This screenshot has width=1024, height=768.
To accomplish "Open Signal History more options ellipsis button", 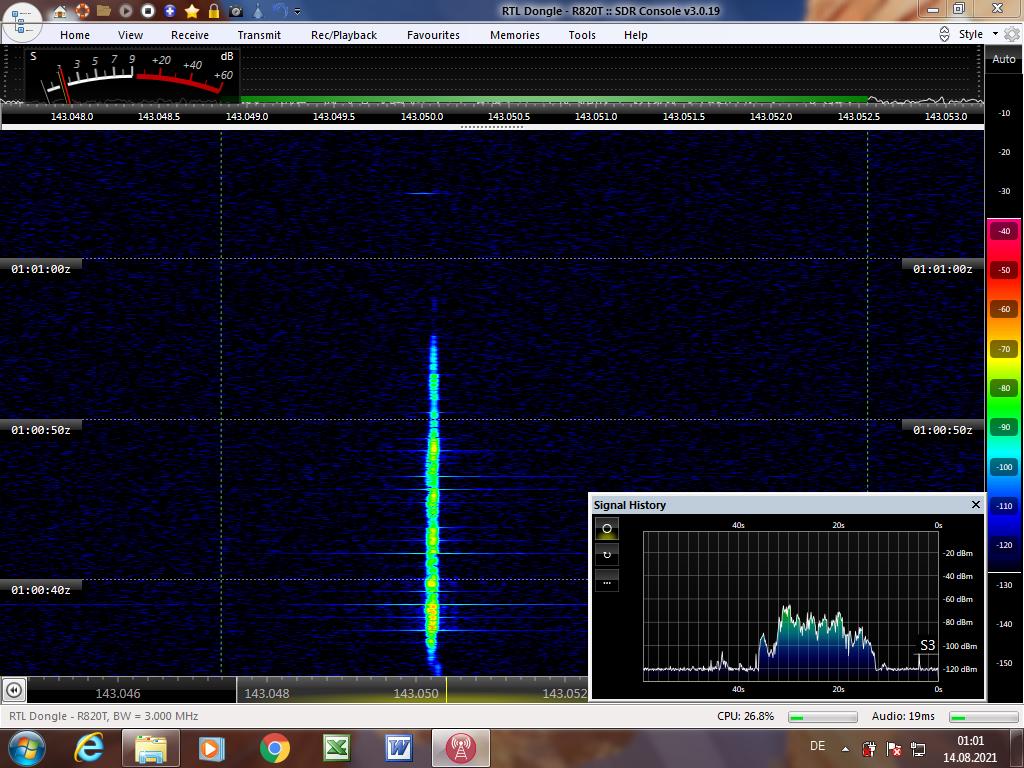I will coord(607,581).
